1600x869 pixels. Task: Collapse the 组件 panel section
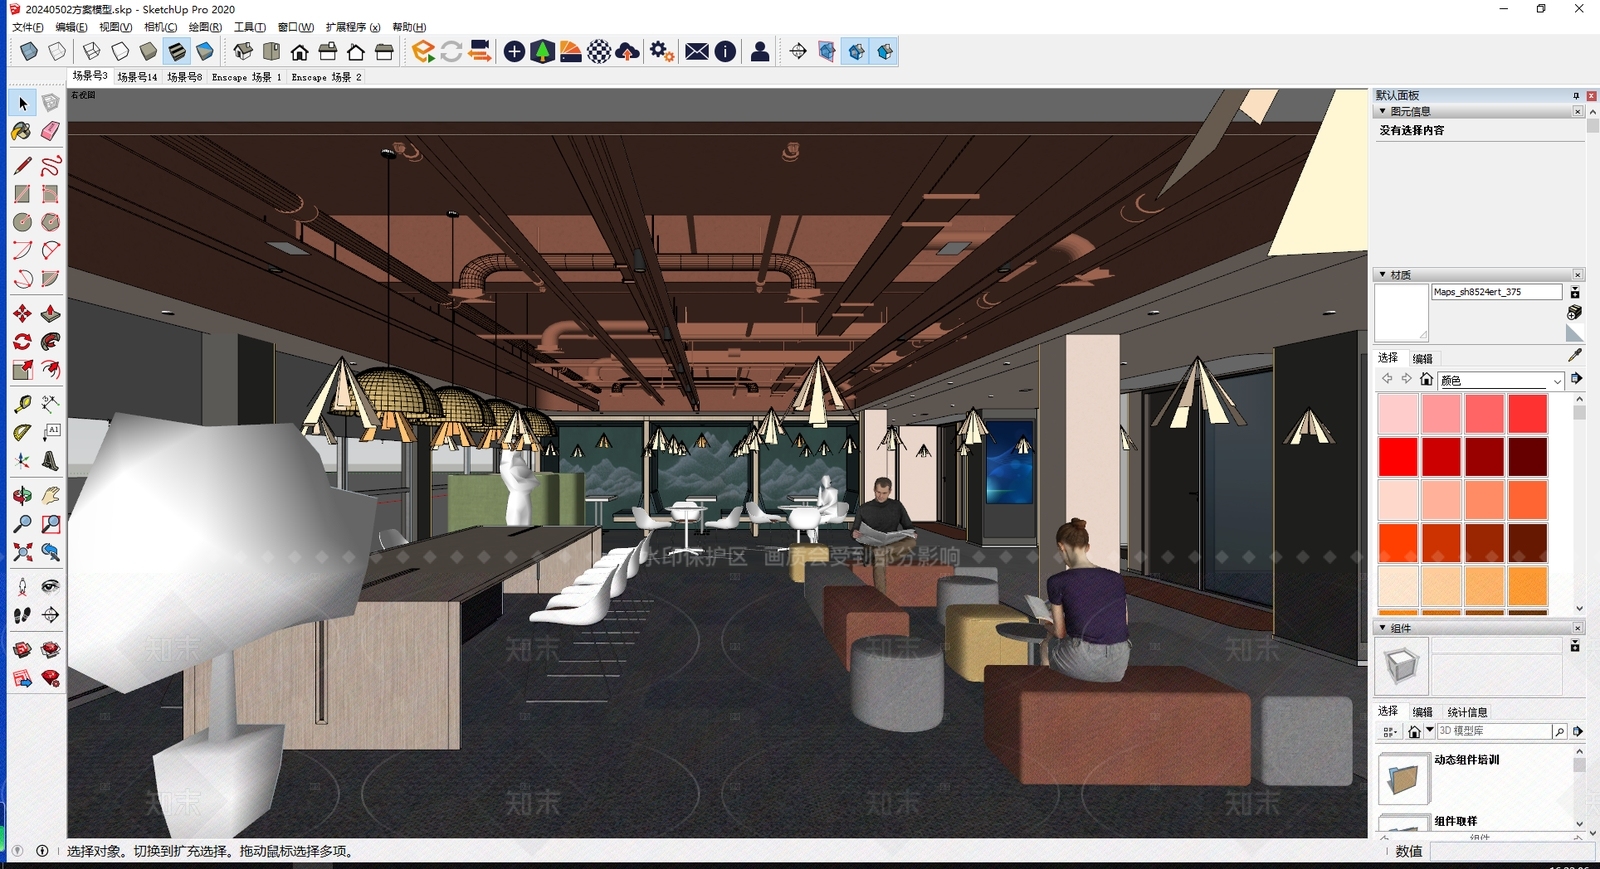pos(1383,628)
